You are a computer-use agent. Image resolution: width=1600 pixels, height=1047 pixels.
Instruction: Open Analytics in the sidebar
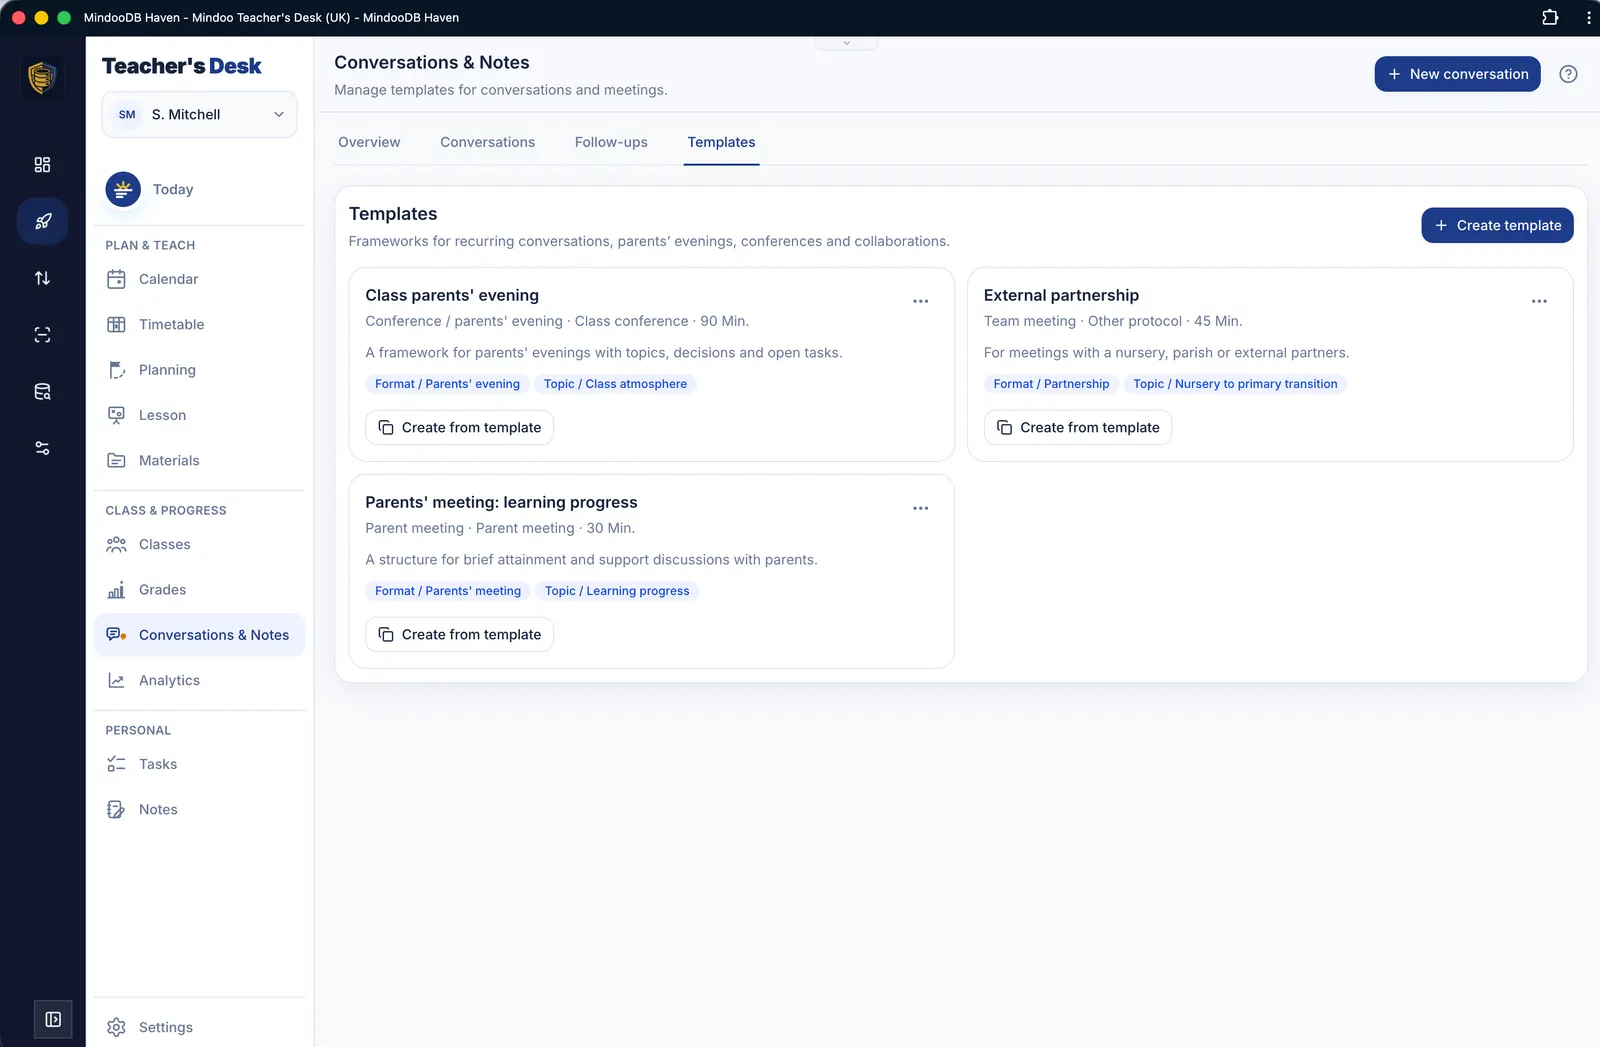coord(200,681)
